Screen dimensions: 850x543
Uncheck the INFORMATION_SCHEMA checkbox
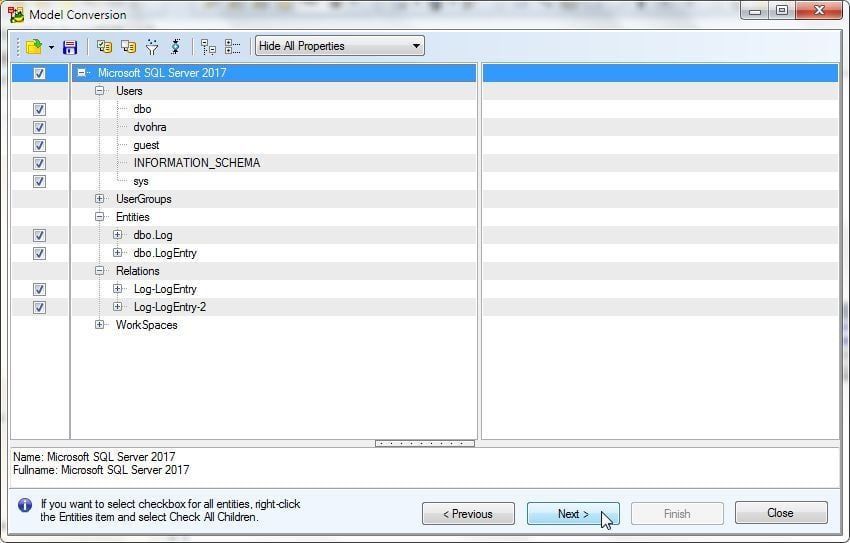click(x=39, y=163)
